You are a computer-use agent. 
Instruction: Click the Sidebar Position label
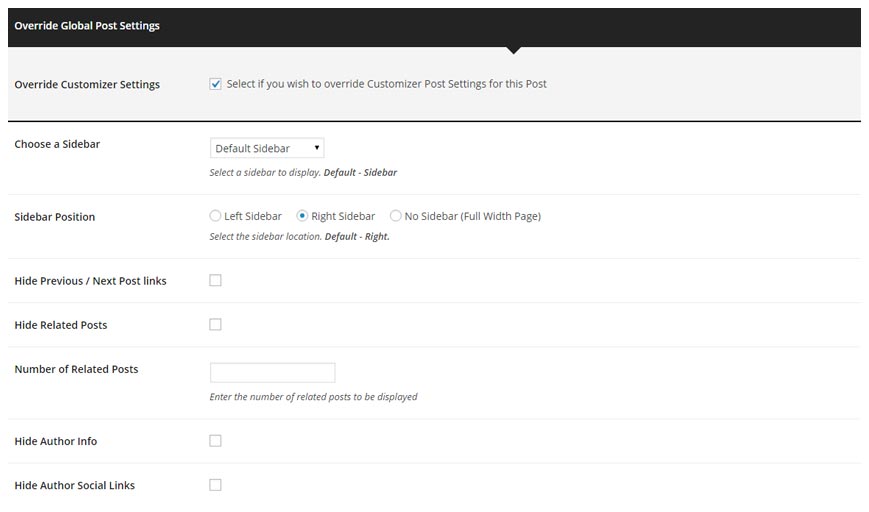[55, 217]
